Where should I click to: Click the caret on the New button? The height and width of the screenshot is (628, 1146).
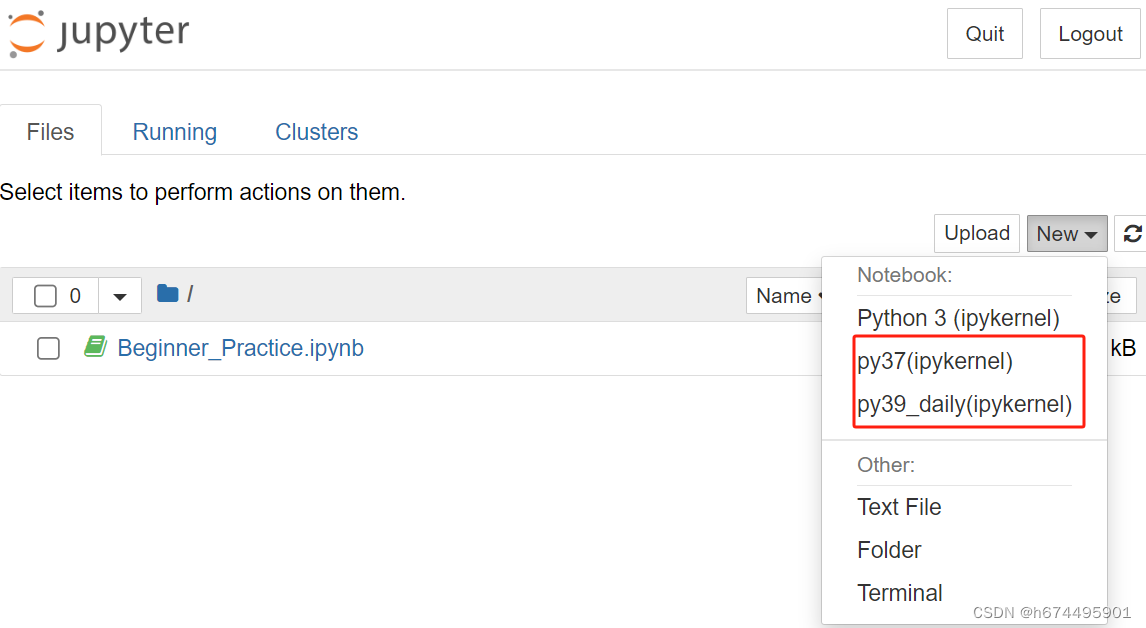coord(1091,233)
